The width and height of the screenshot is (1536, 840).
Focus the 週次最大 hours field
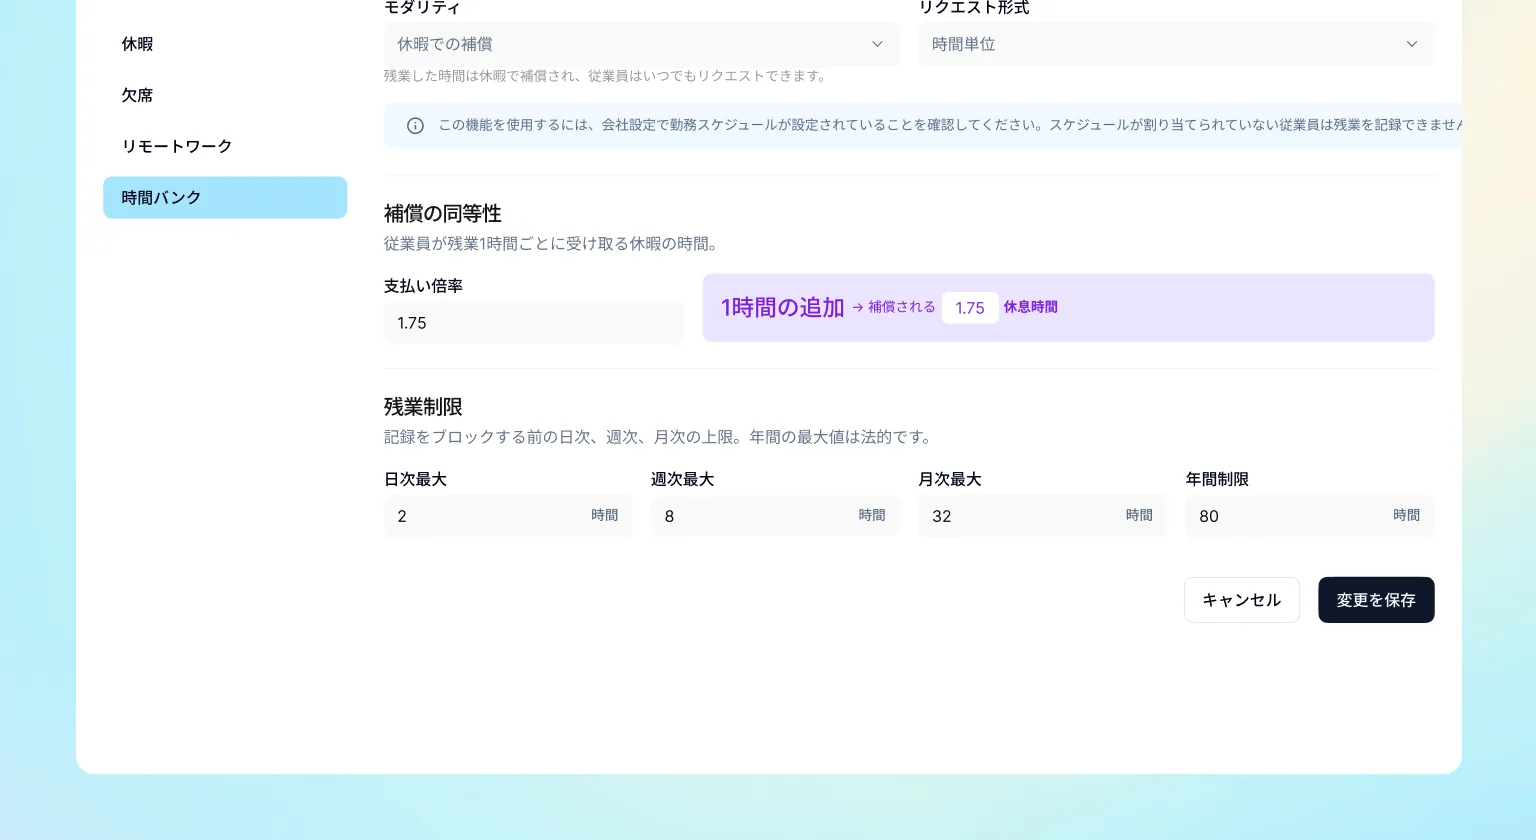point(775,516)
